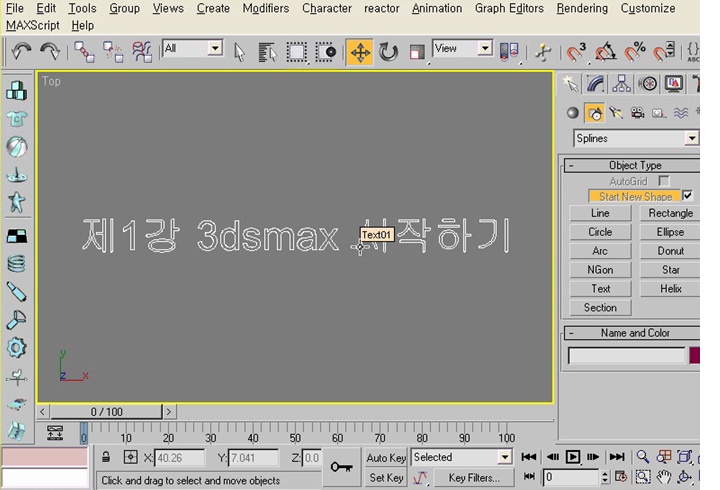Choose the Select Object arrow tool
This screenshot has width=720, height=490.
(239, 52)
